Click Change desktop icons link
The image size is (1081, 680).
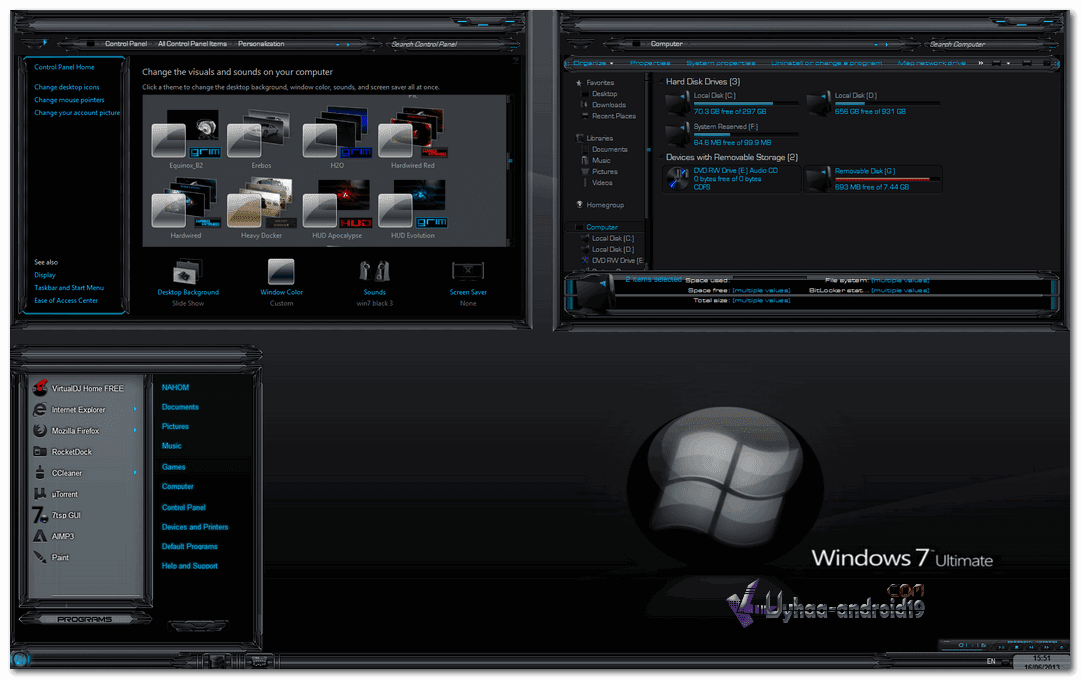(67, 87)
